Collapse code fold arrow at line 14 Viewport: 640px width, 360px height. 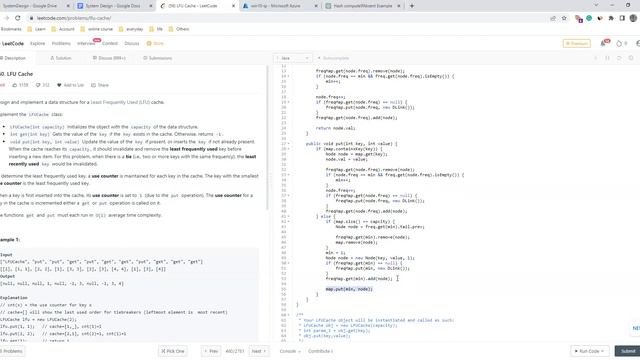tap(289, 76)
